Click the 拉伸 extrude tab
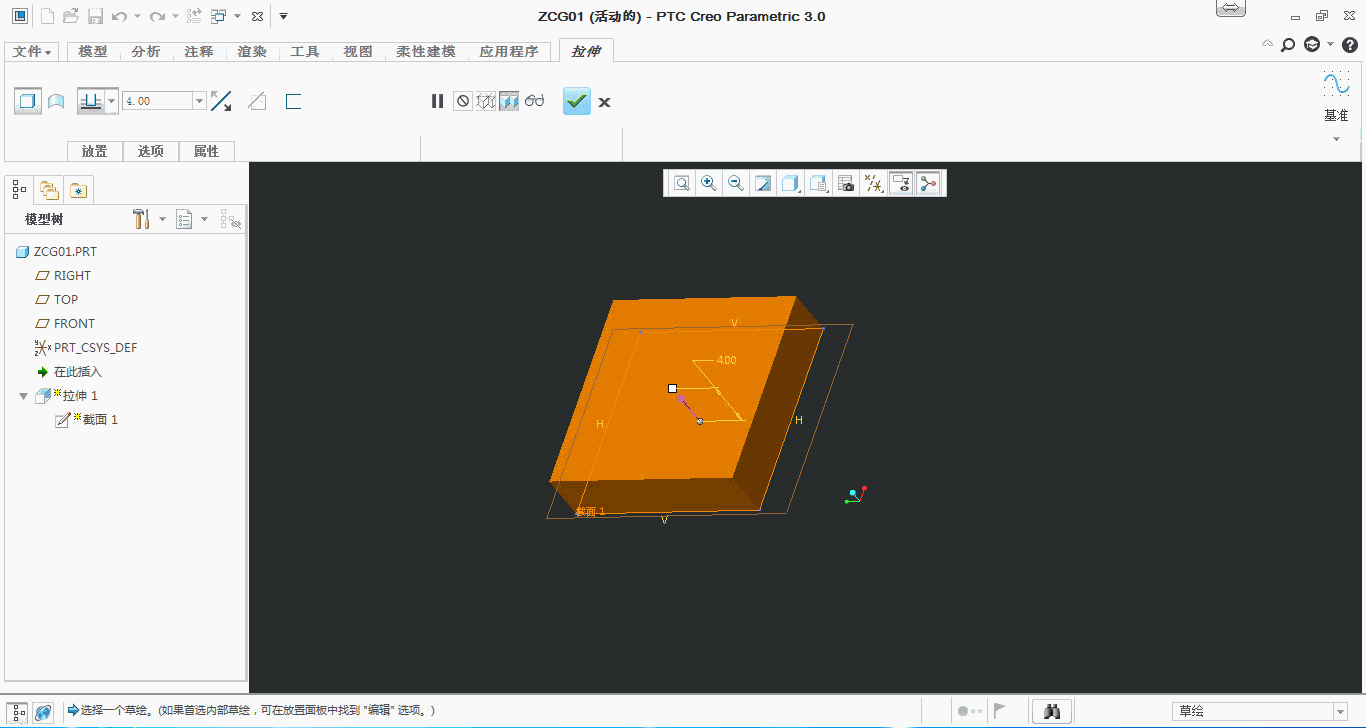 (586, 52)
